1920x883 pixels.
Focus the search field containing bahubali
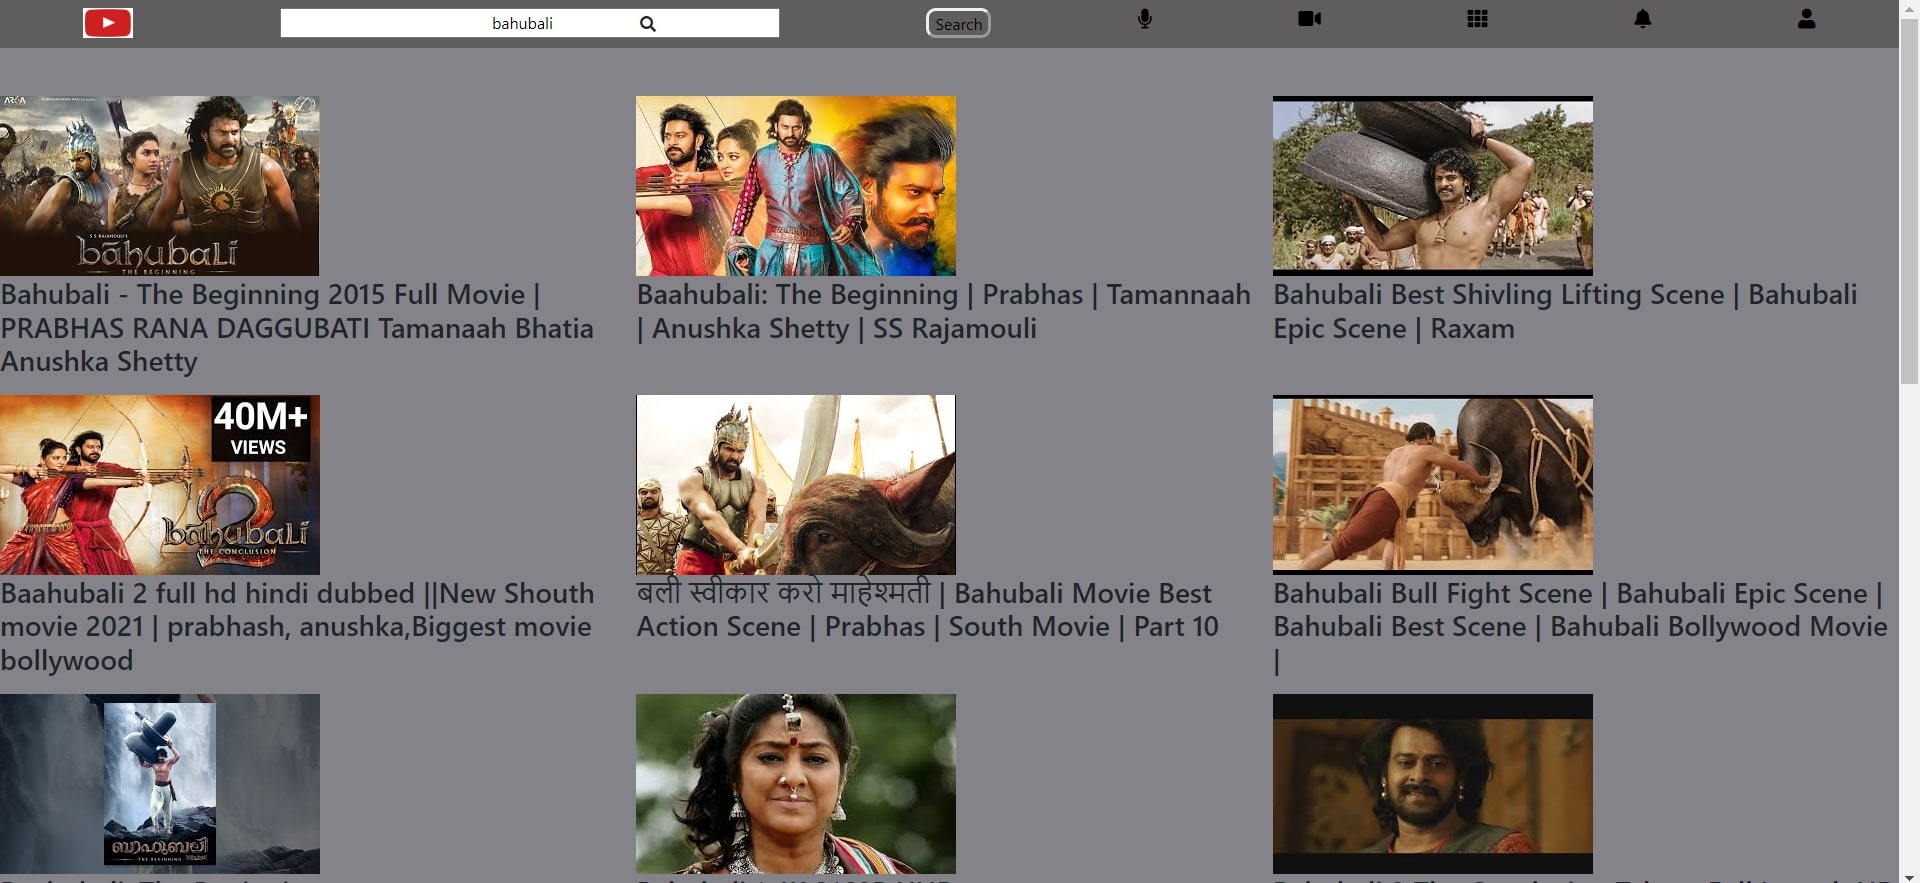tap(529, 23)
